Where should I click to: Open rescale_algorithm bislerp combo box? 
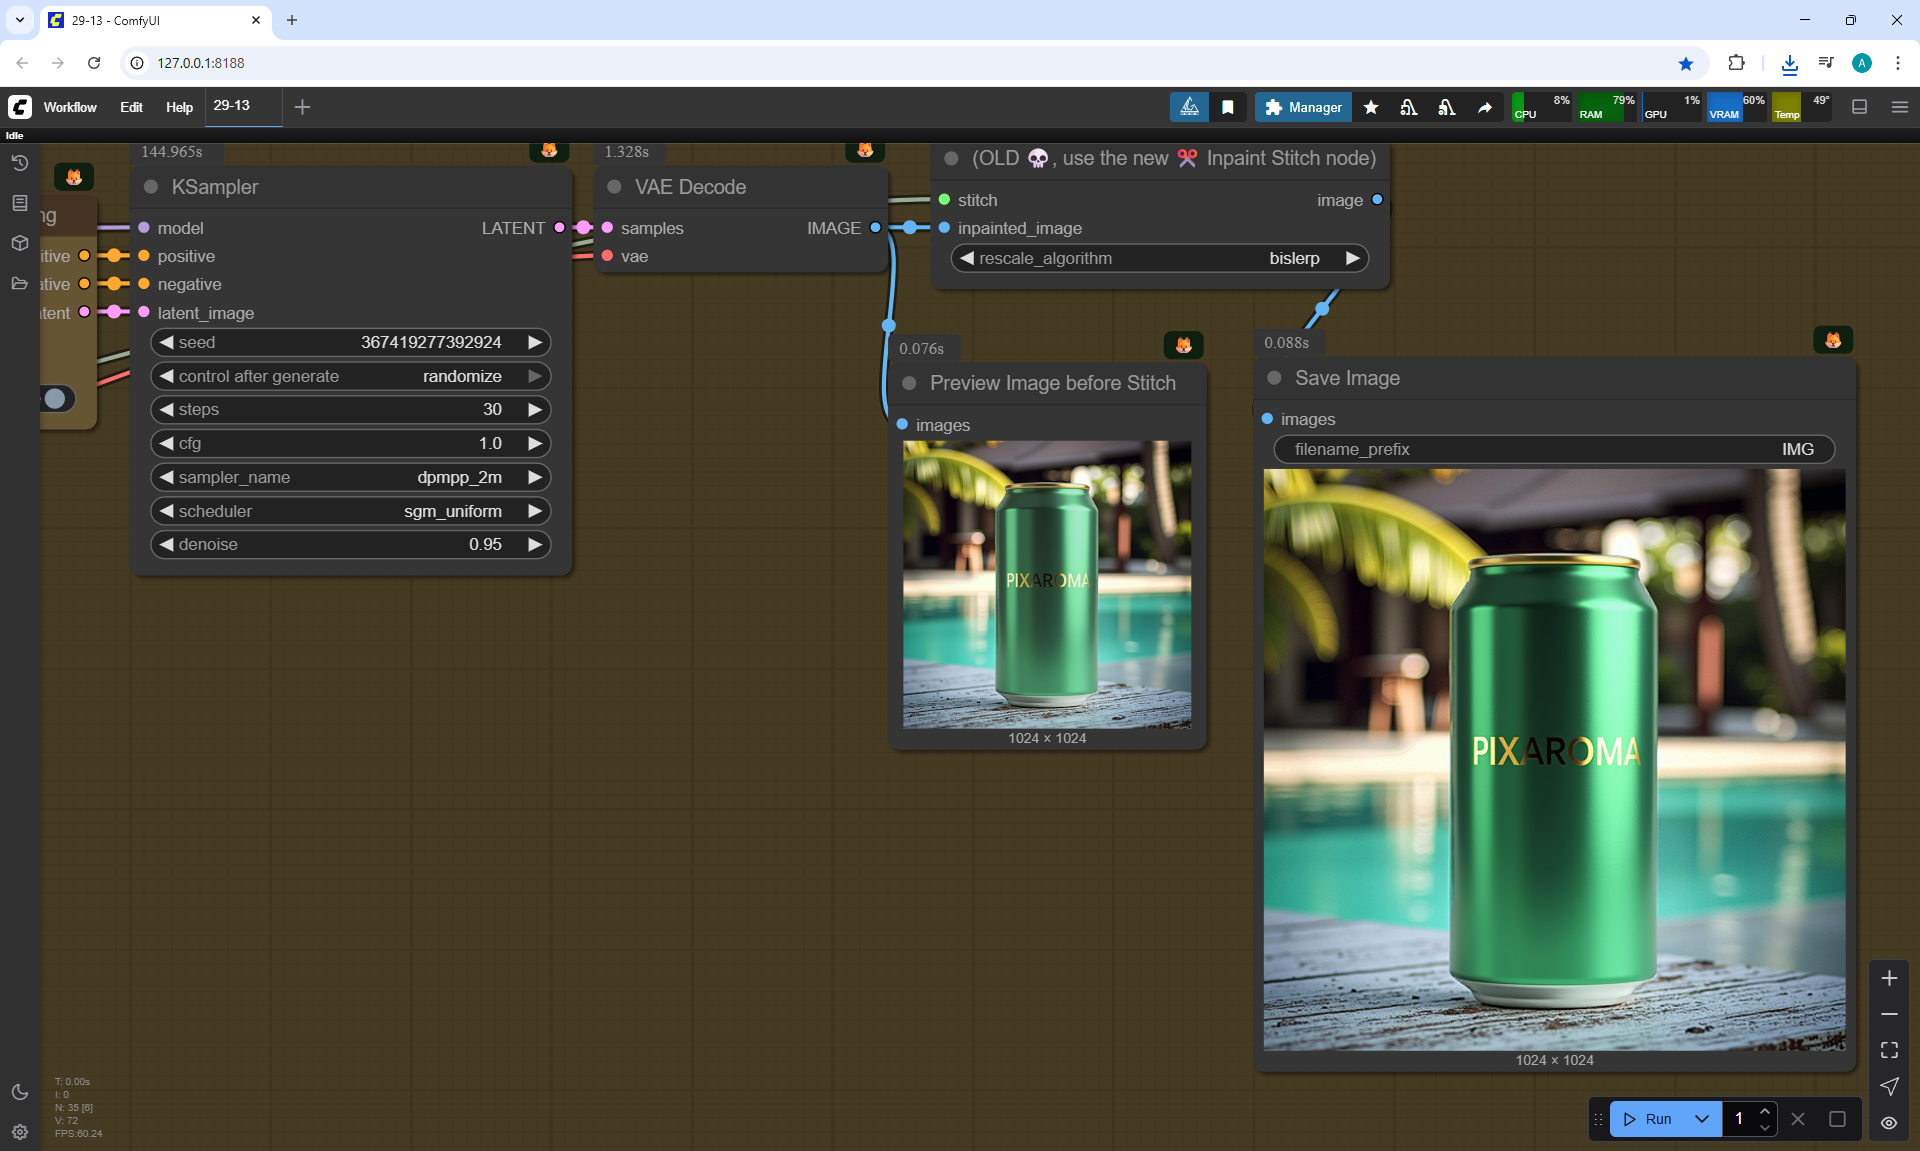[x=1159, y=258]
